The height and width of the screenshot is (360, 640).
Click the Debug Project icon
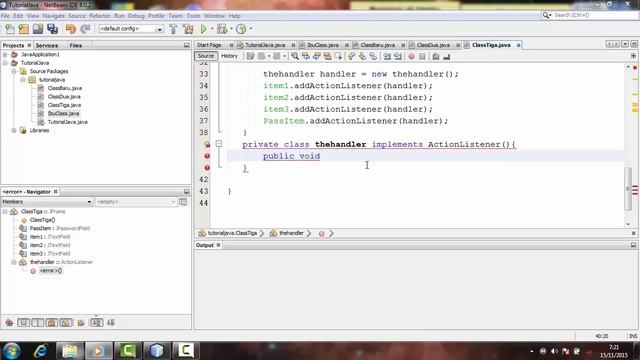222,29
